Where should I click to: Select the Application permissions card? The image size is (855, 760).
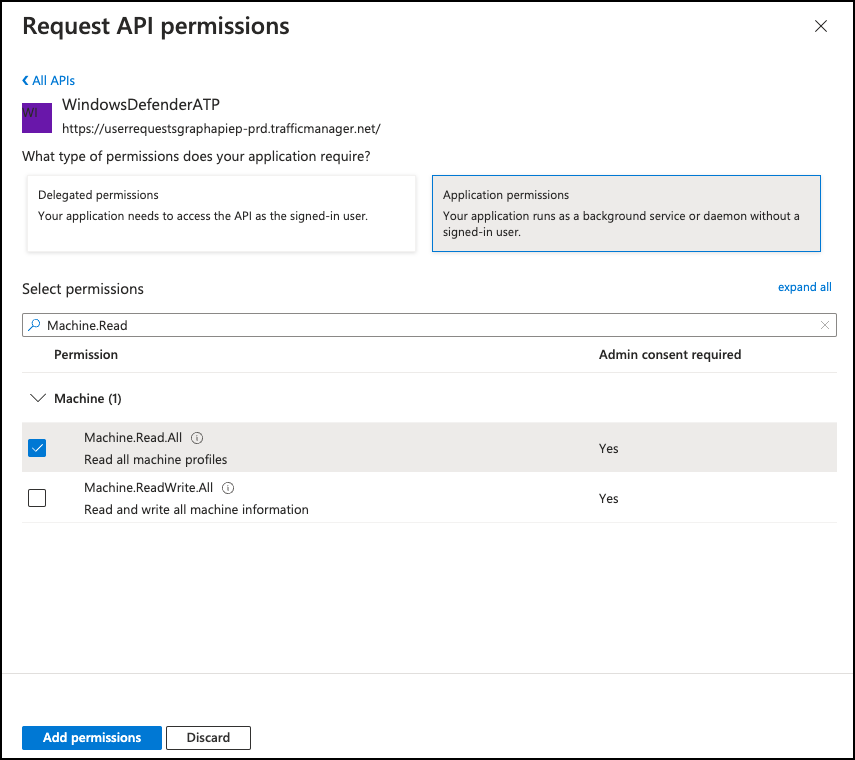[626, 214]
